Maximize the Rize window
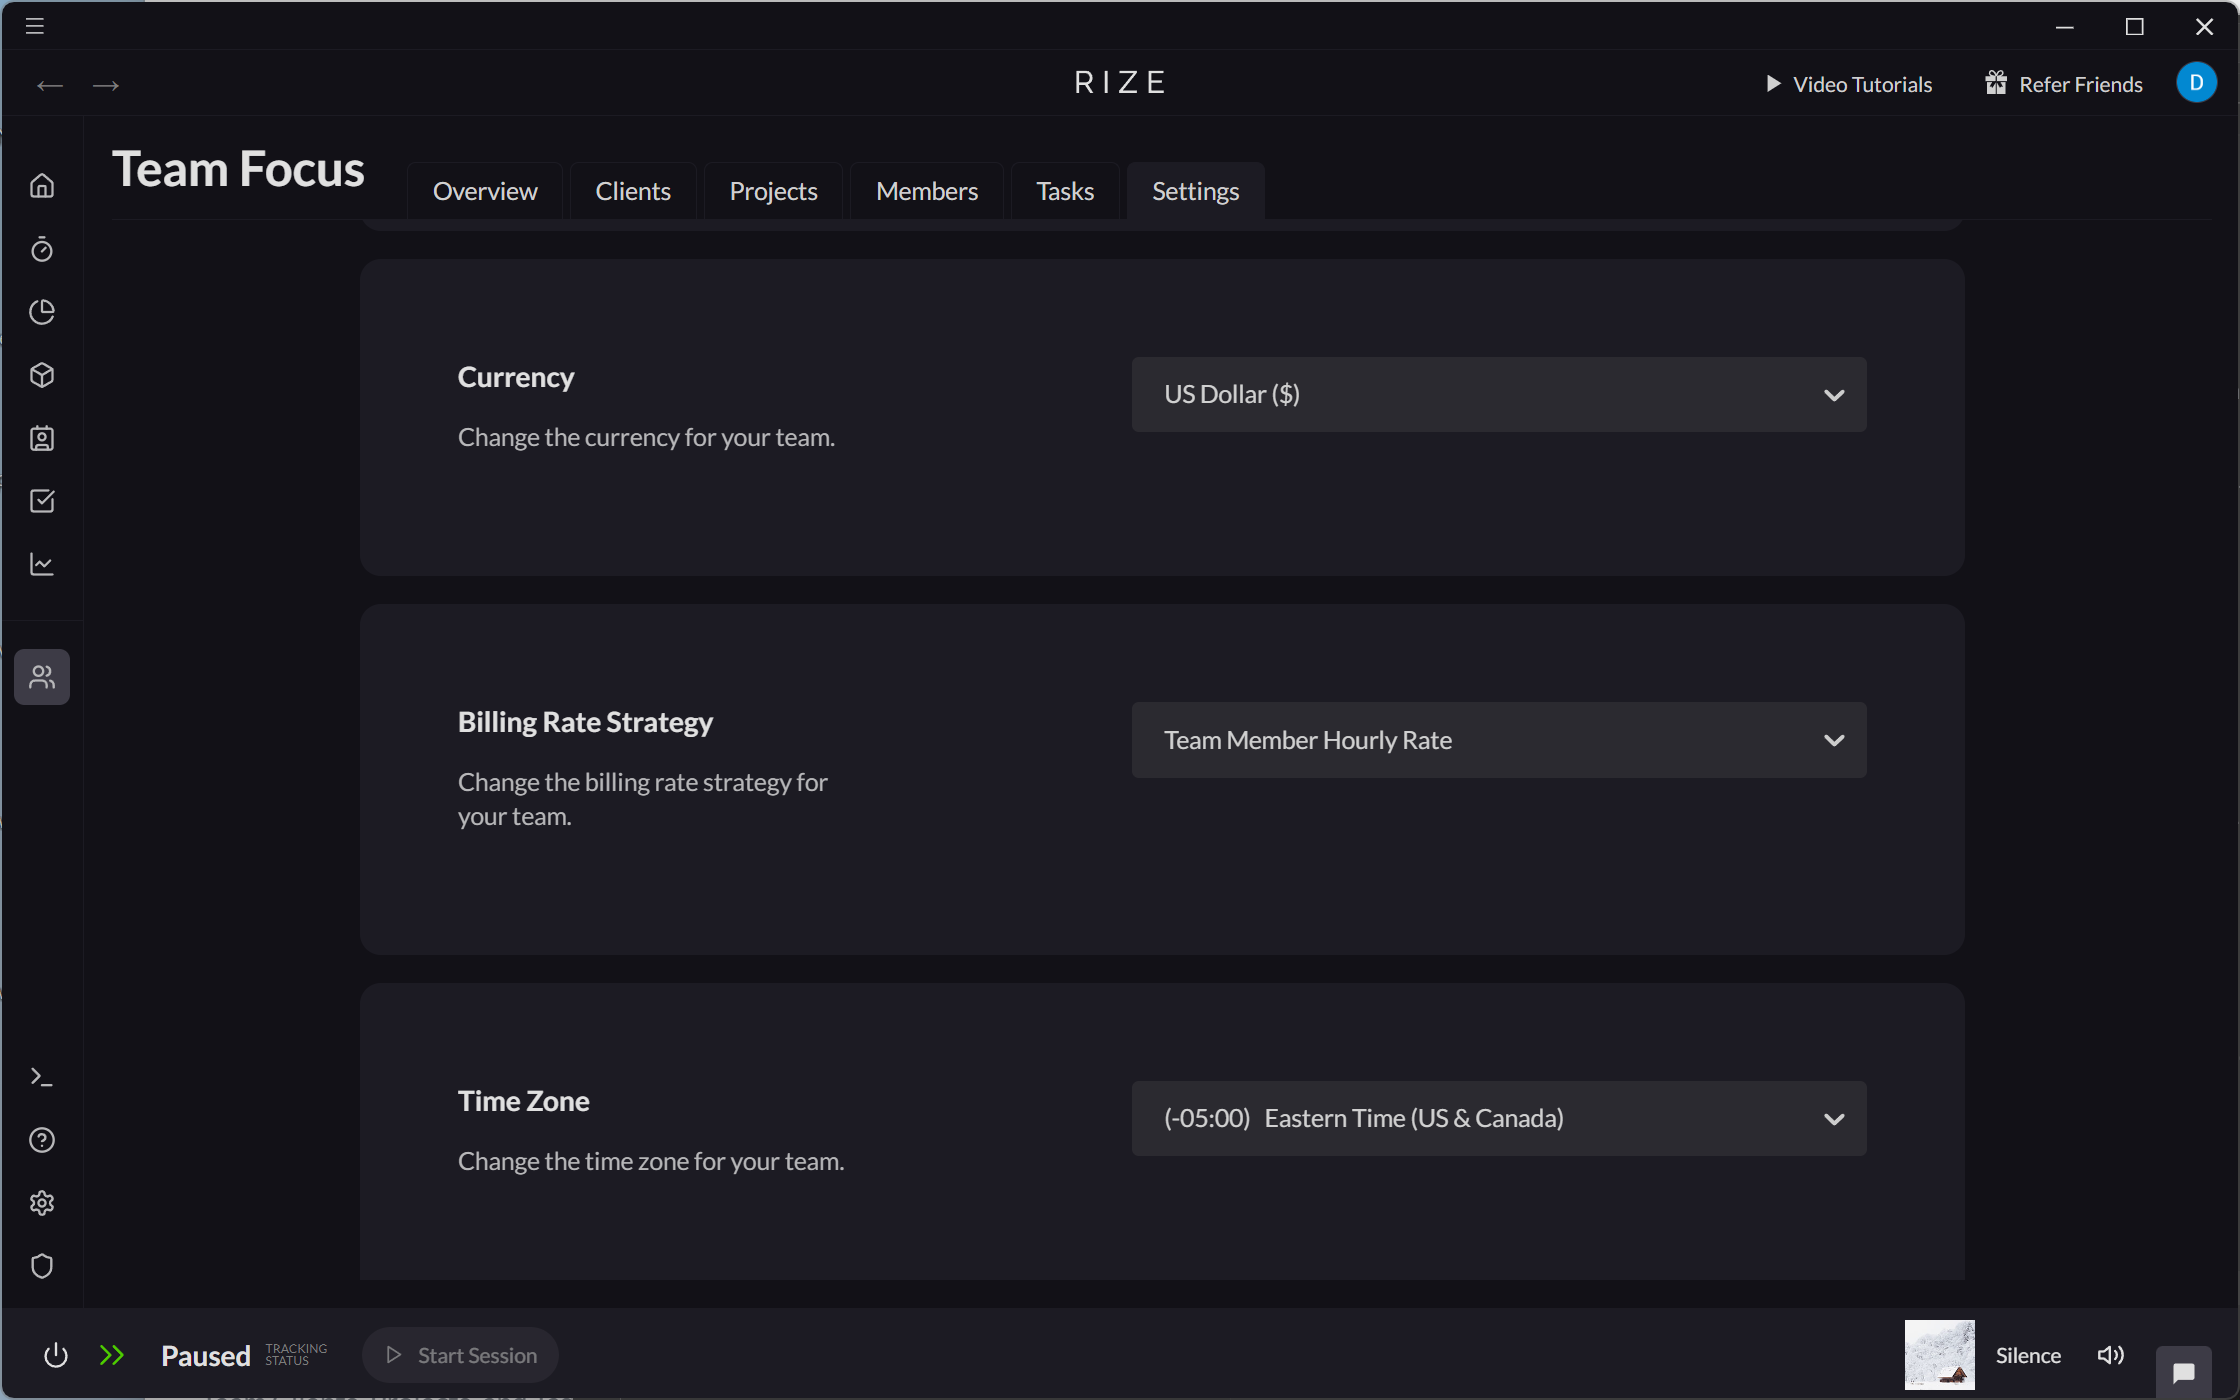The height and width of the screenshot is (1400, 2240). [2134, 27]
